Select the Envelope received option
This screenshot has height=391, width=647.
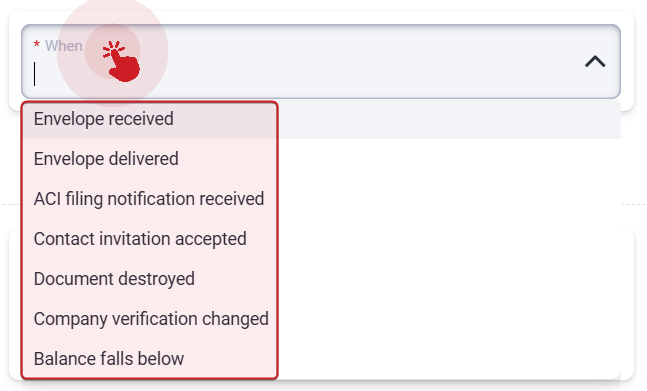tap(150, 119)
